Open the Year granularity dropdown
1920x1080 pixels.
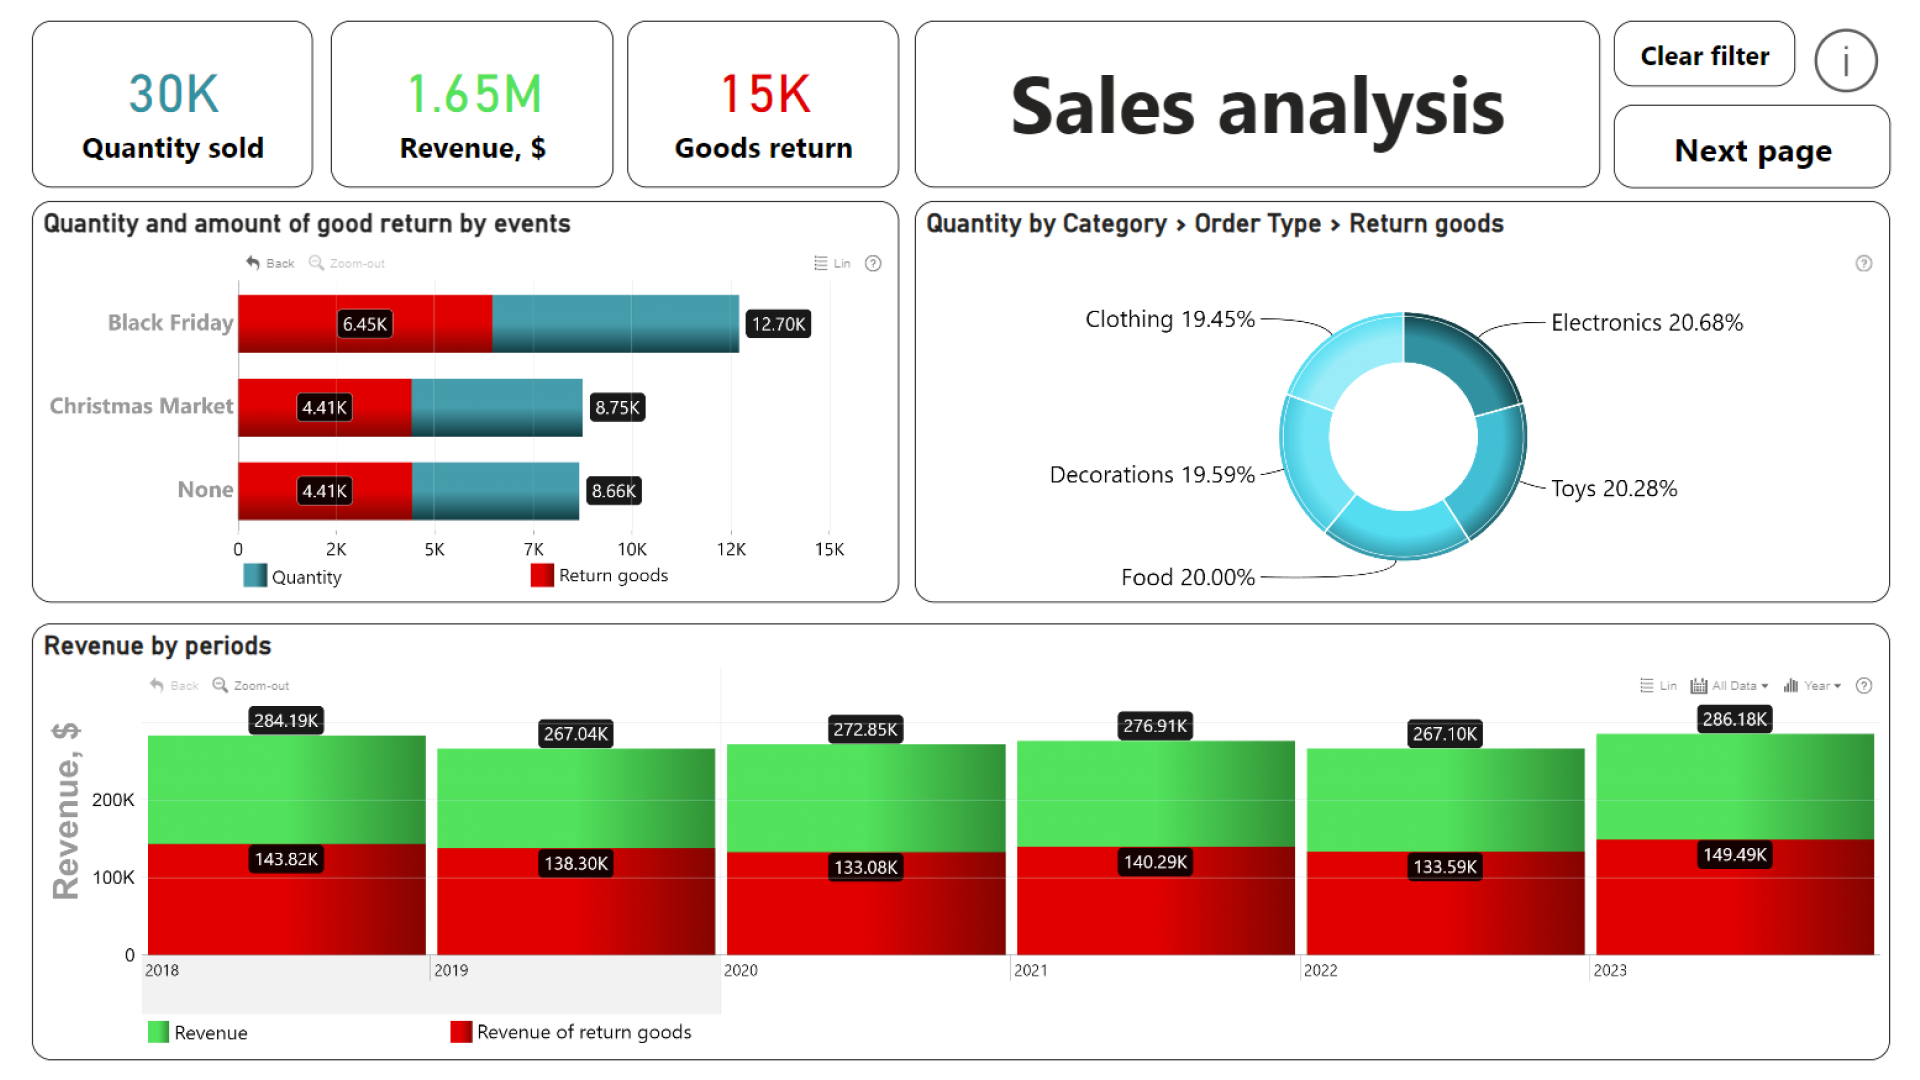[1813, 685]
